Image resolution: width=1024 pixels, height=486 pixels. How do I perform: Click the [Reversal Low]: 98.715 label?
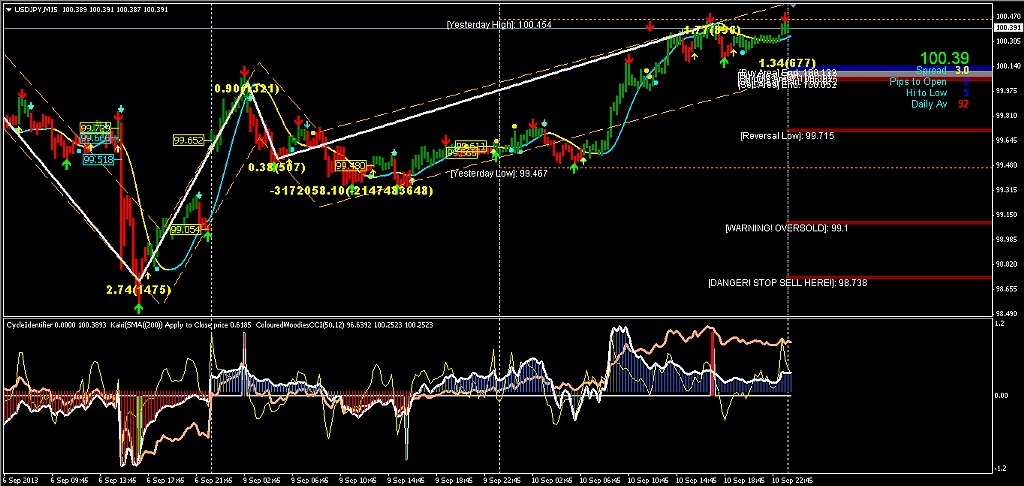coord(786,137)
